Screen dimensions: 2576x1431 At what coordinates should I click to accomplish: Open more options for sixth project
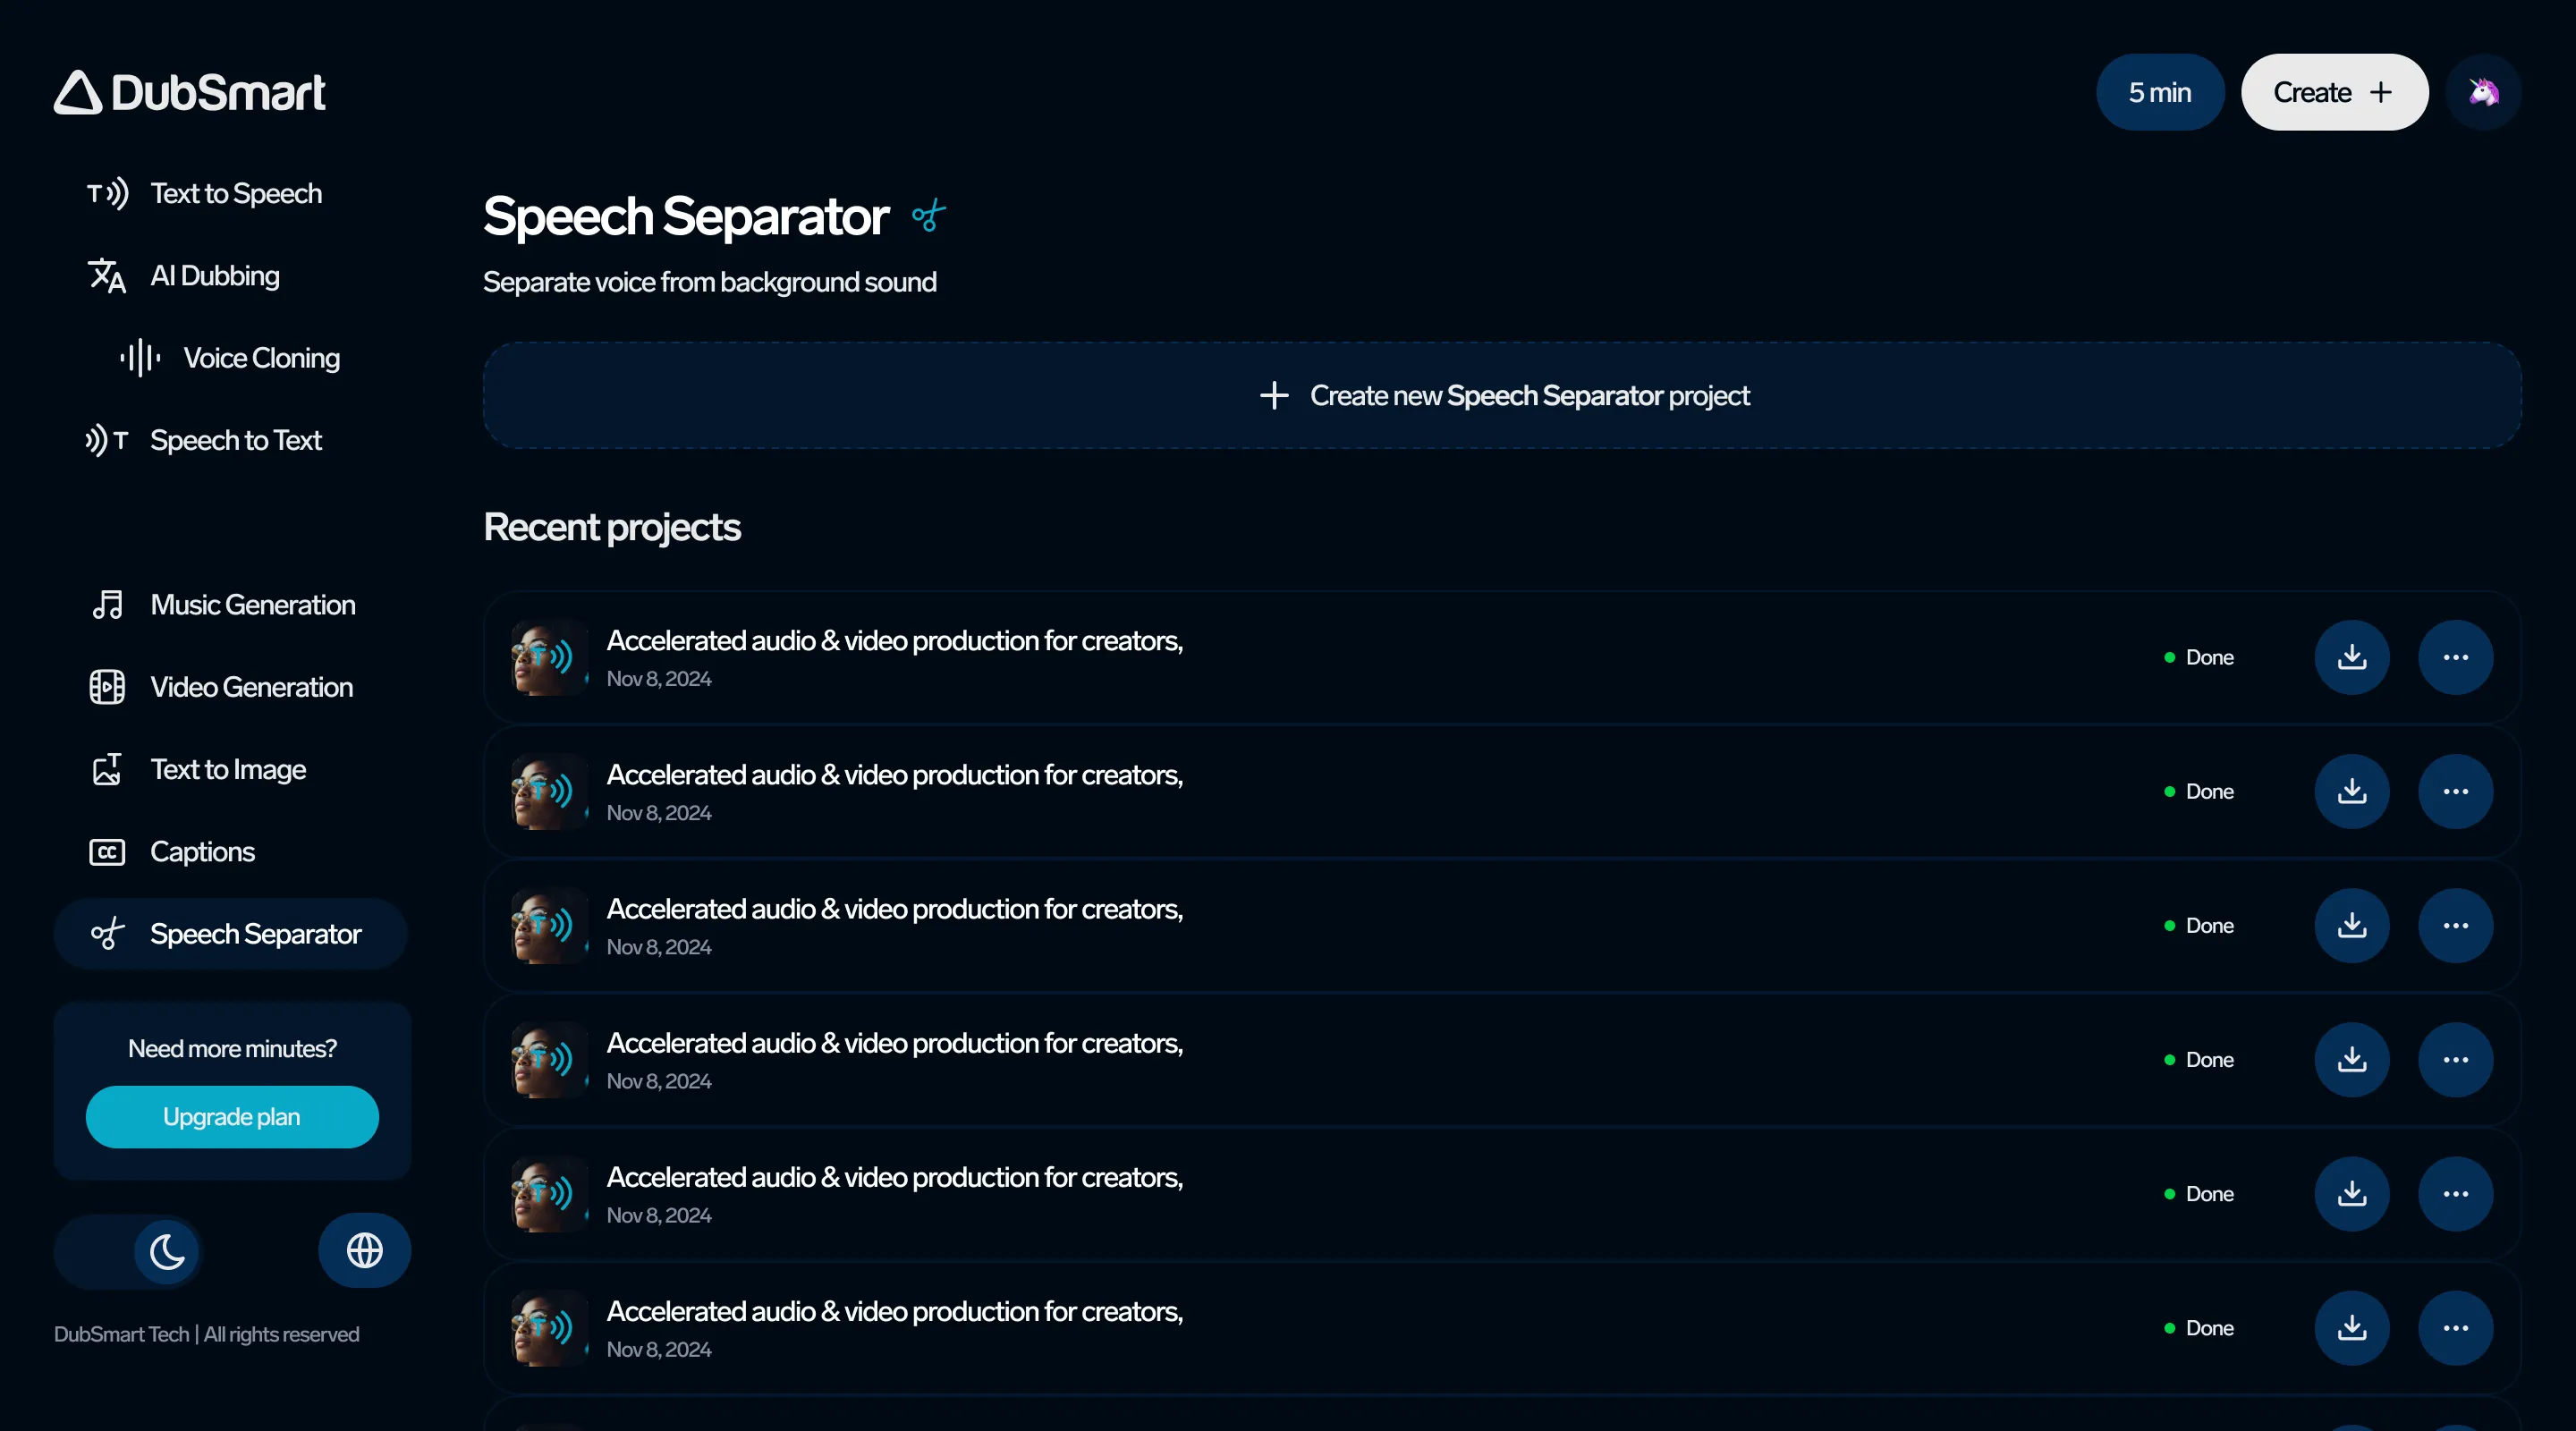pyautogui.click(x=2456, y=1328)
